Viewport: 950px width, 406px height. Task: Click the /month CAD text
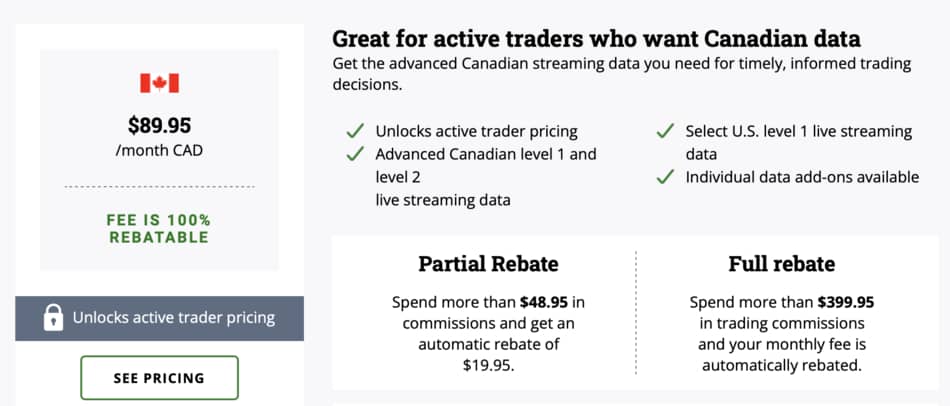click(159, 150)
